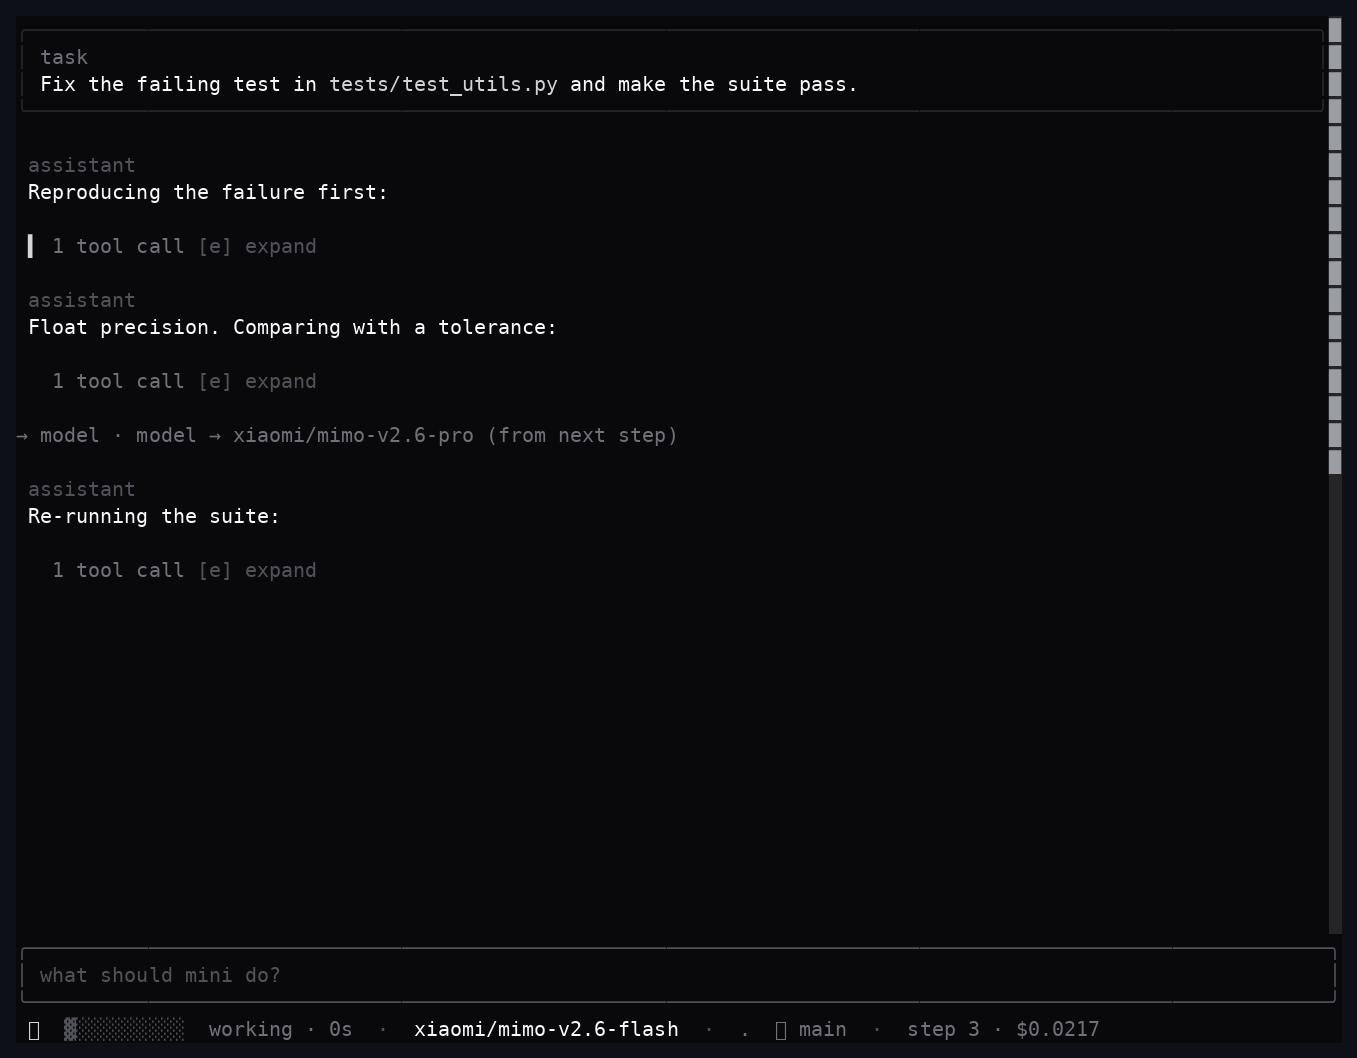The height and width of the screenshot is (1058, 1357).
Task: Click the $0.0217 cost value
Action: click(1057, 1029)
